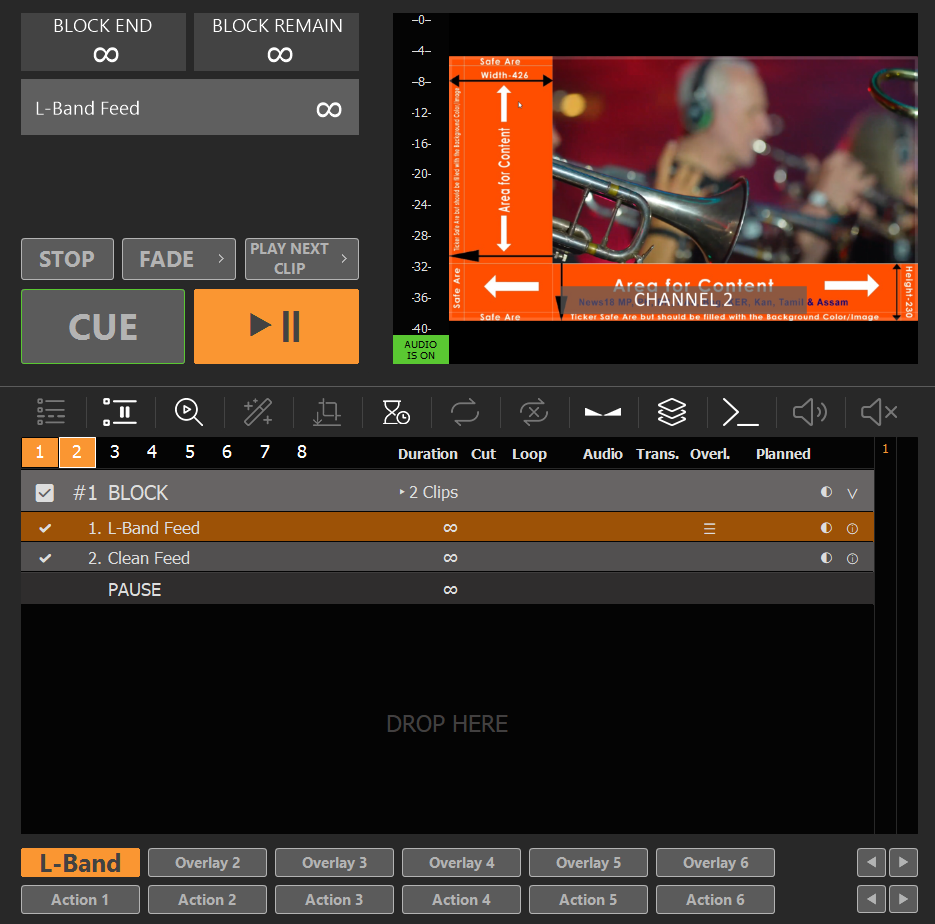
Task: Switch to playlist tab 7
Action: [x=264, y=452]
